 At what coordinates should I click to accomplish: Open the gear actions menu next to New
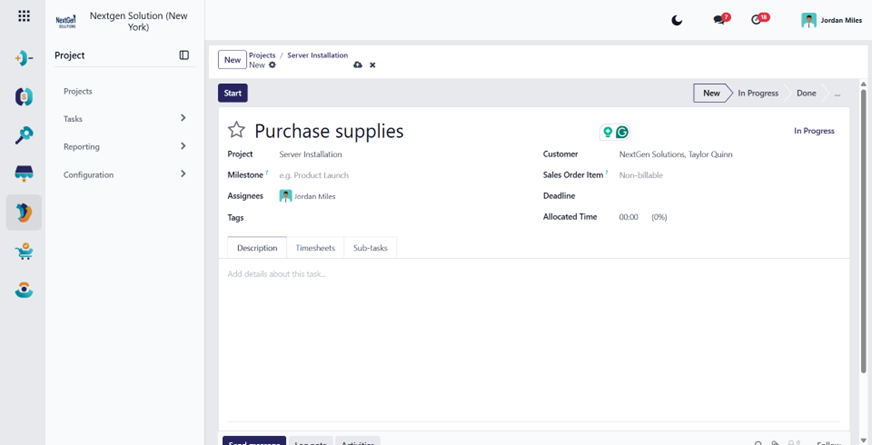[272, 65]
